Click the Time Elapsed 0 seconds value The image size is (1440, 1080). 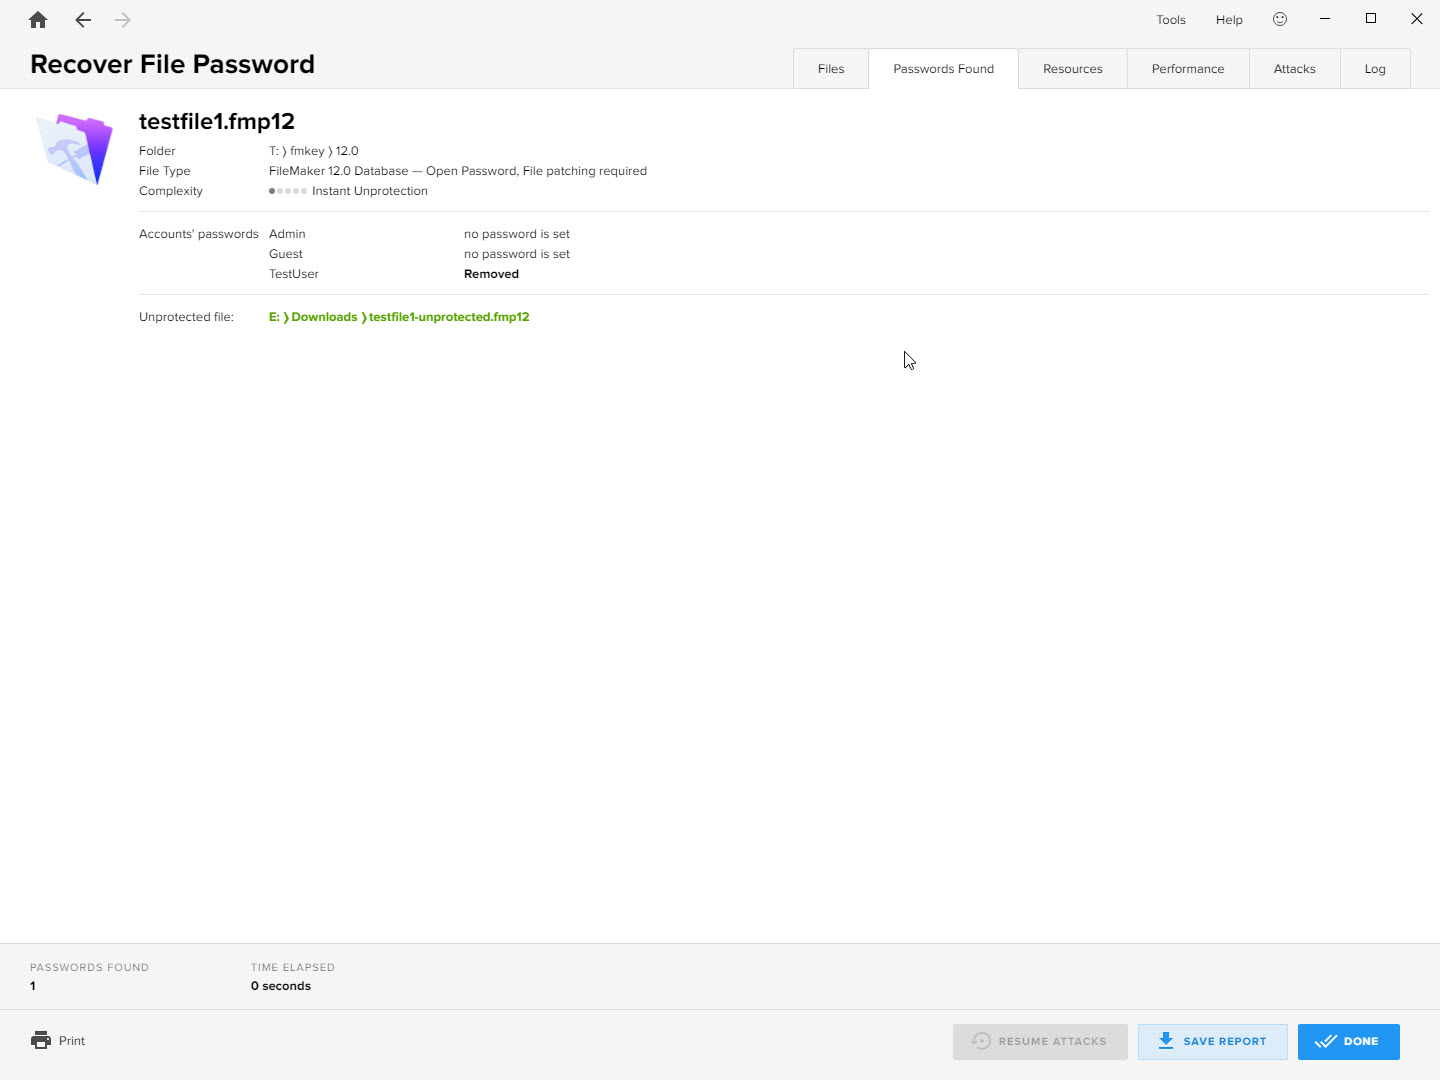[x=281, y=986]
